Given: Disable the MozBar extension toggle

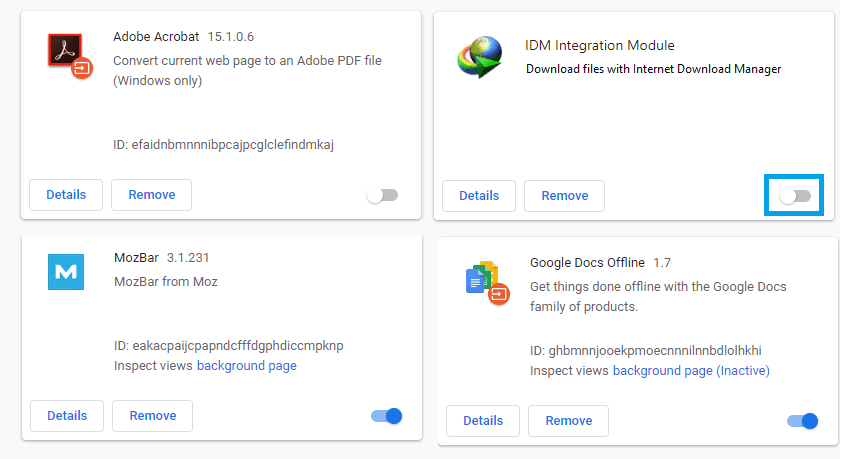Looking at the screenshot, I should pyautogui.click(x=387, y=416).
